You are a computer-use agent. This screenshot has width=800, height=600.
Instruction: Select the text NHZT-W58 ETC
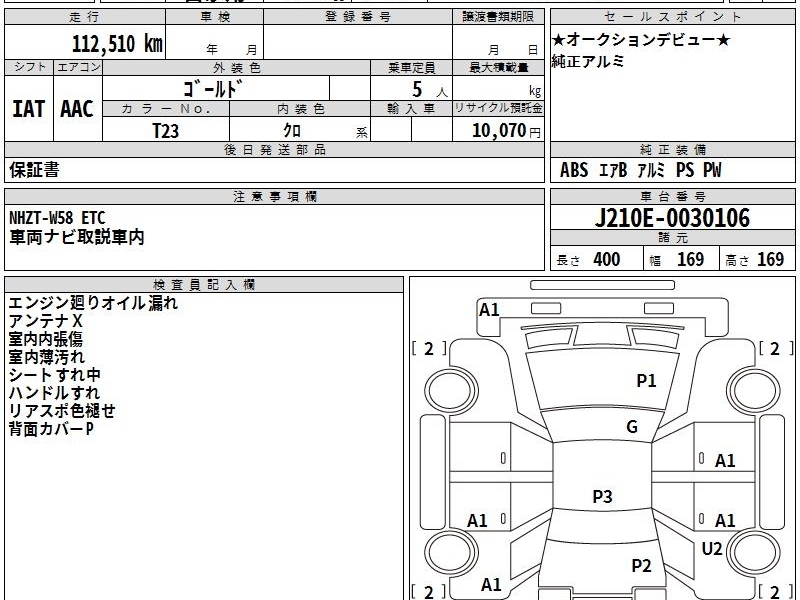pos(57,218)
